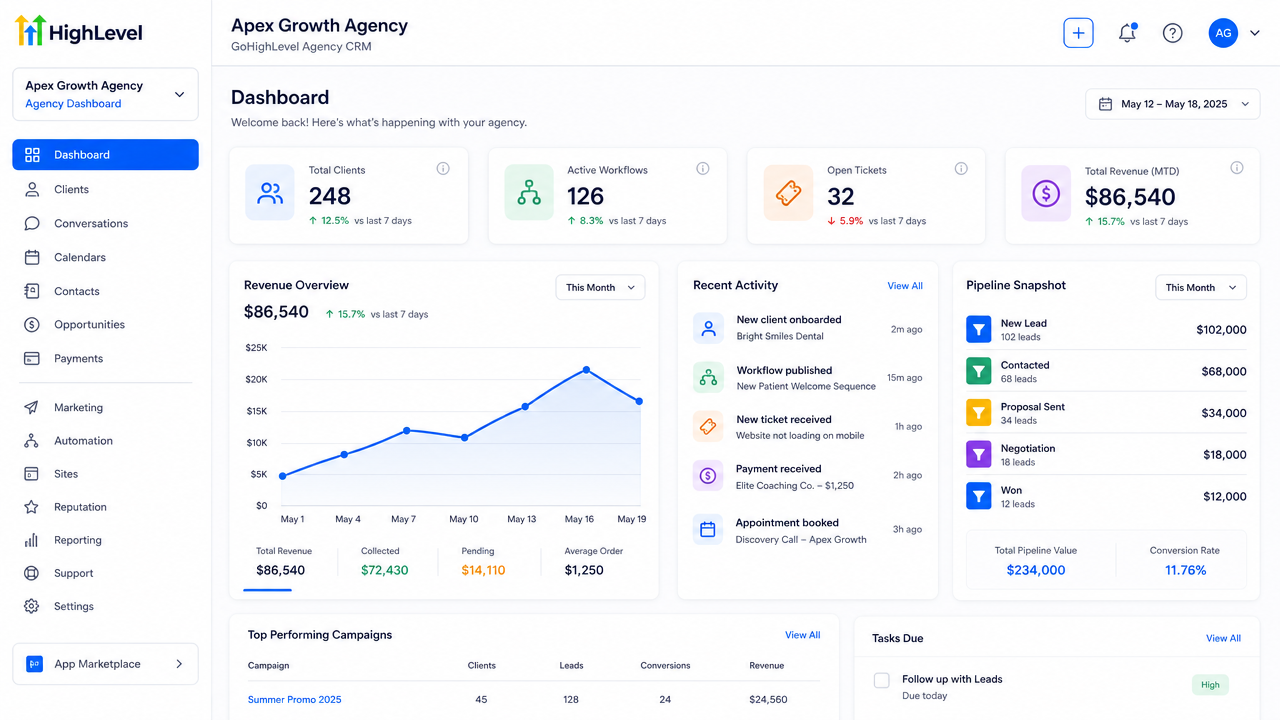Expand the Apex Growth Agency account switcher
1280x720 pixels.
point(105,94)
